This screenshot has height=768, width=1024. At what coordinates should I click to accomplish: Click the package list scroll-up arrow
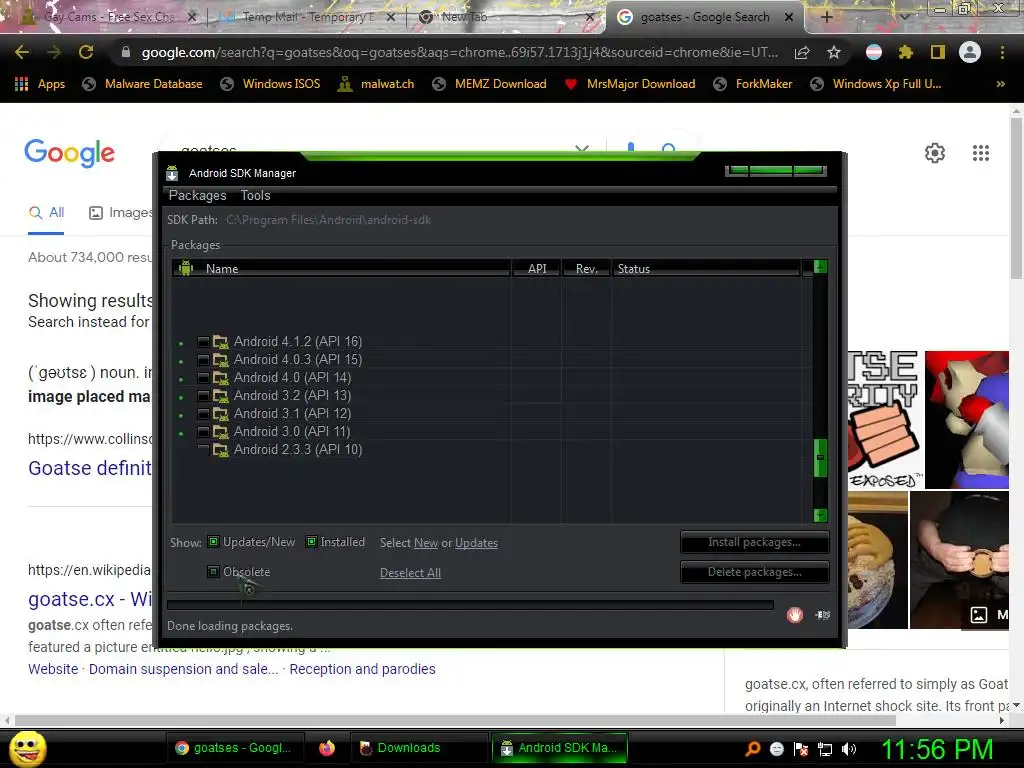pos(821,266)
